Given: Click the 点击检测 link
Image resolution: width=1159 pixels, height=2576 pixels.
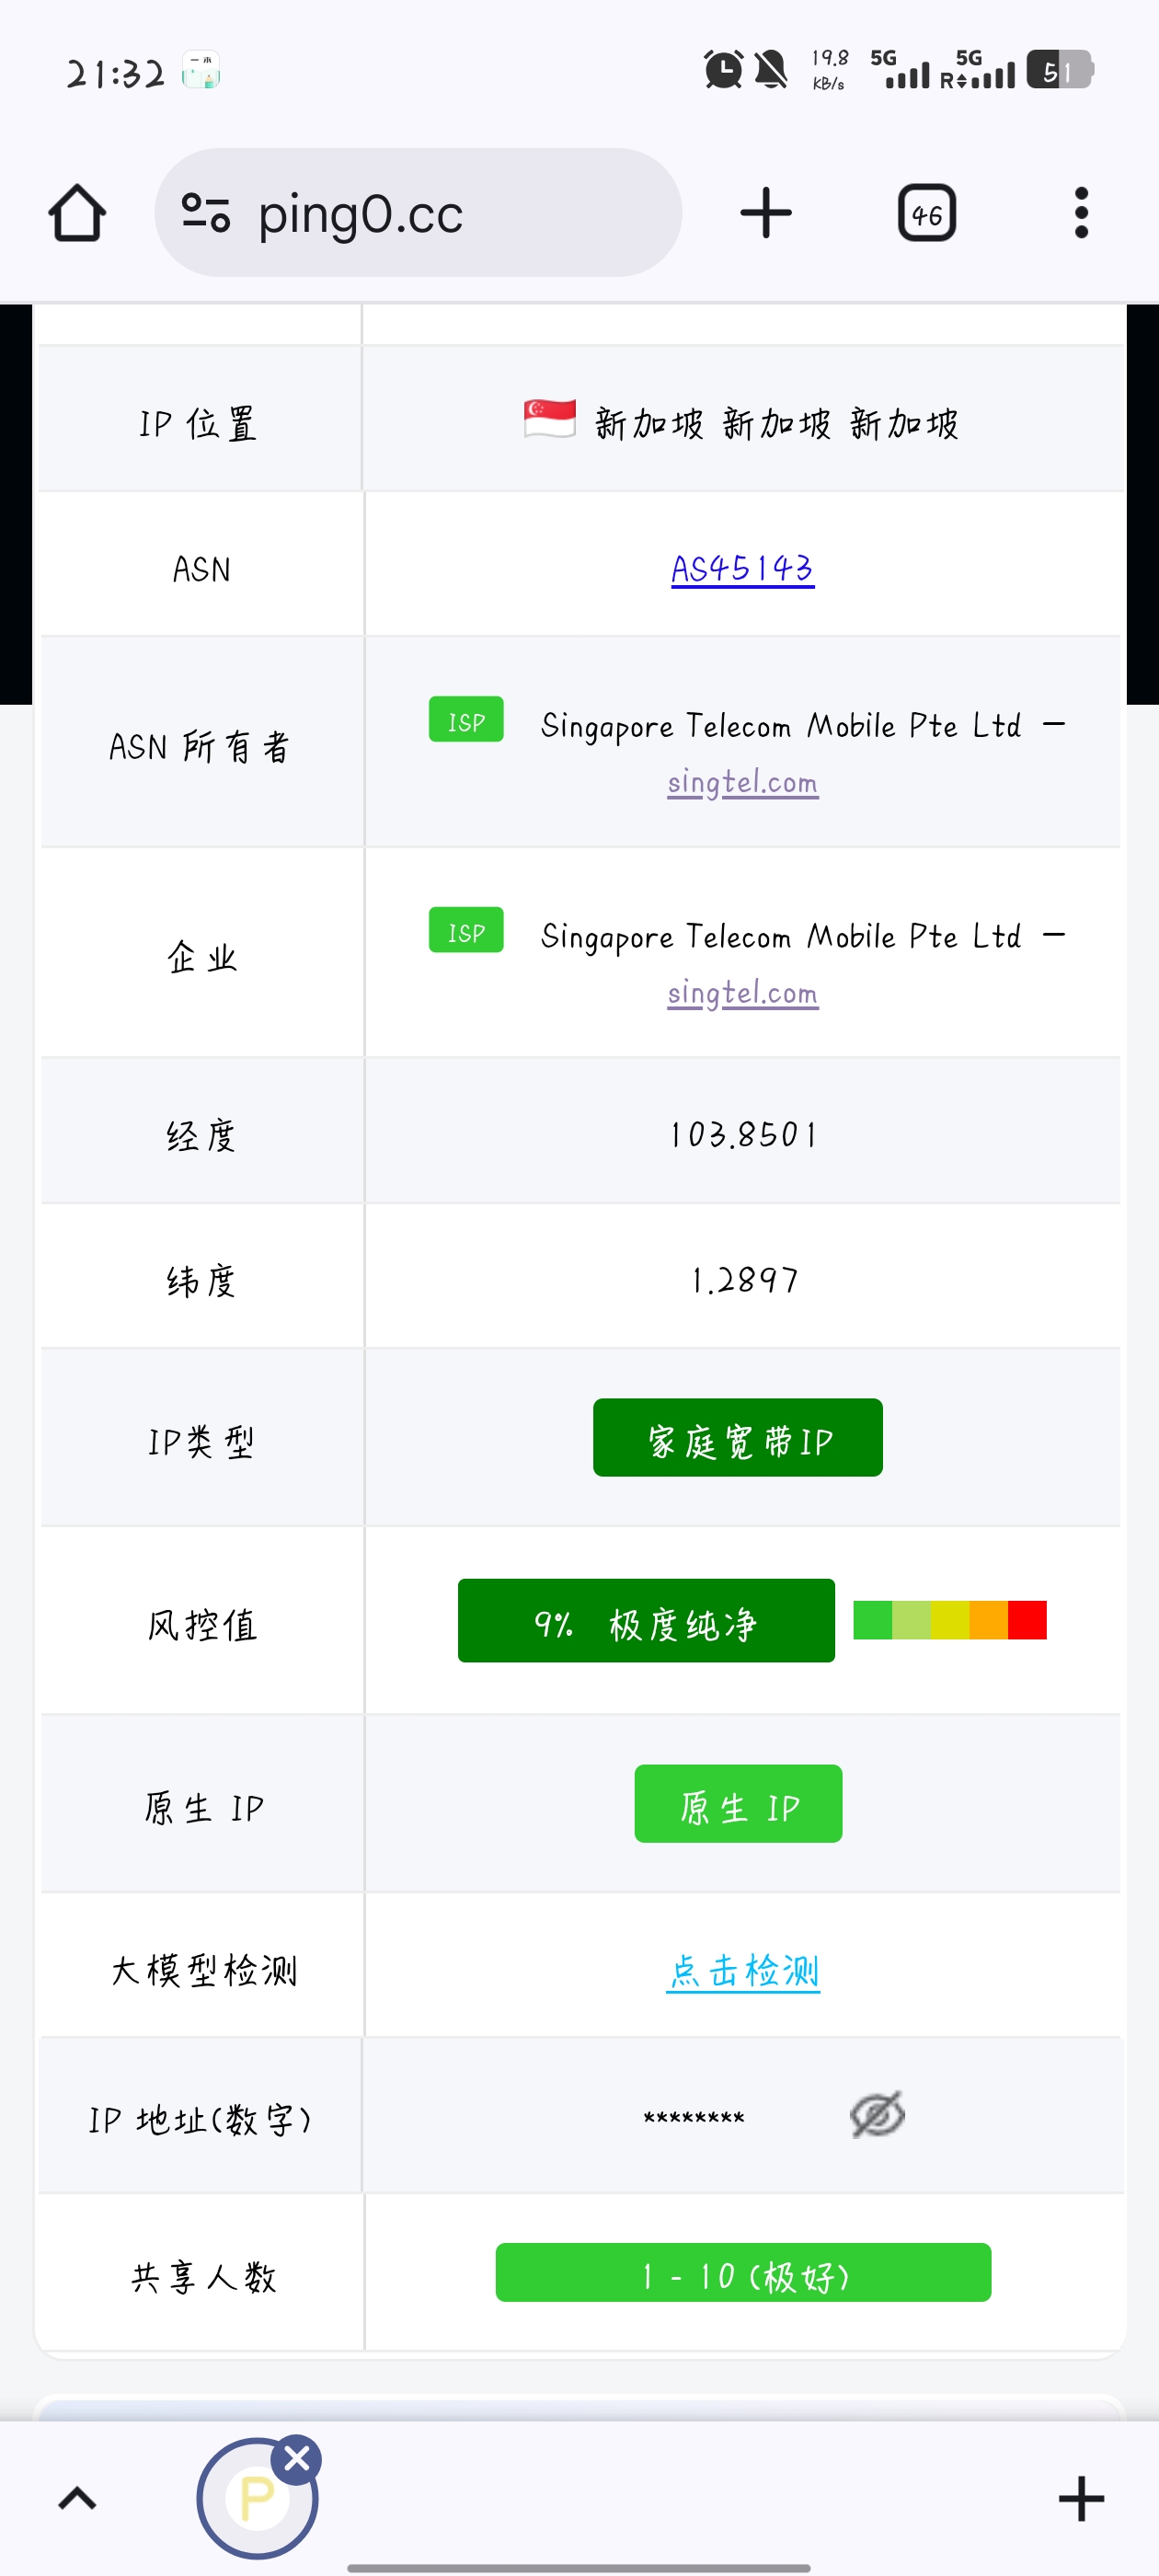Looking at the screenshot, I should [742, 1970].
